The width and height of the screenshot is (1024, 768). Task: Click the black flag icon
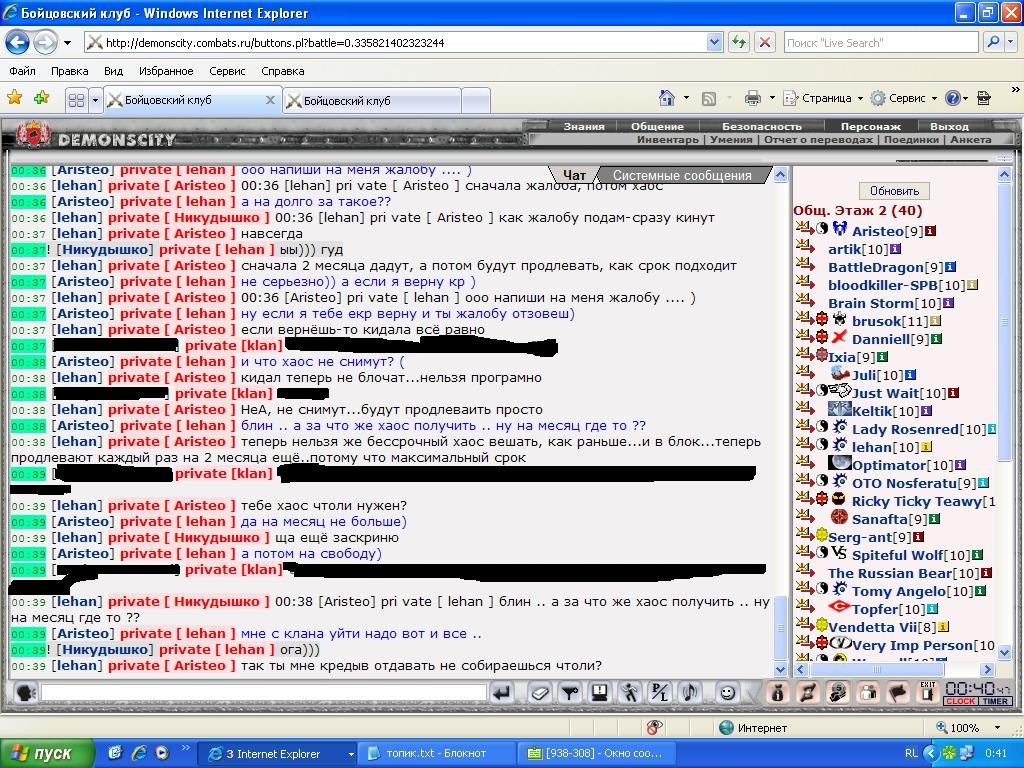coord(898,692)
